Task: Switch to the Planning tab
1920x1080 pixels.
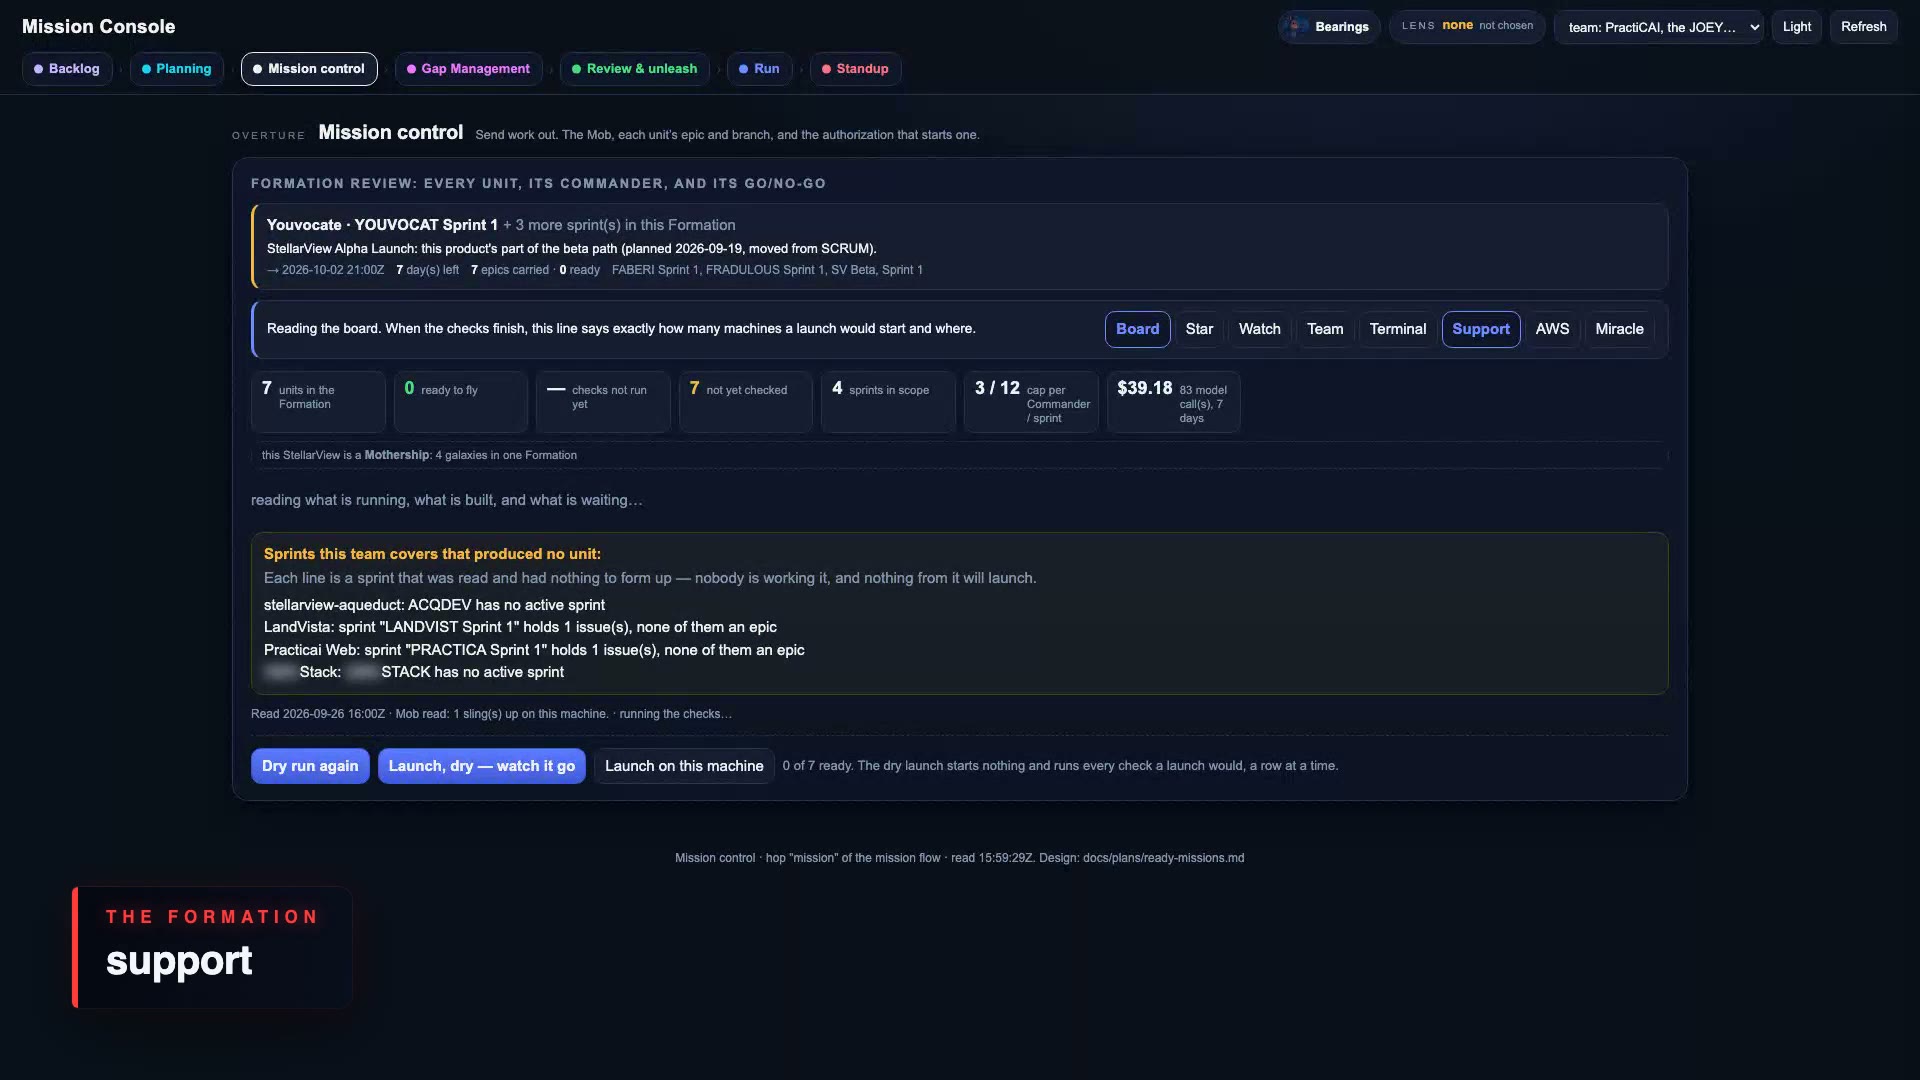Action: (x=177, y=69)
